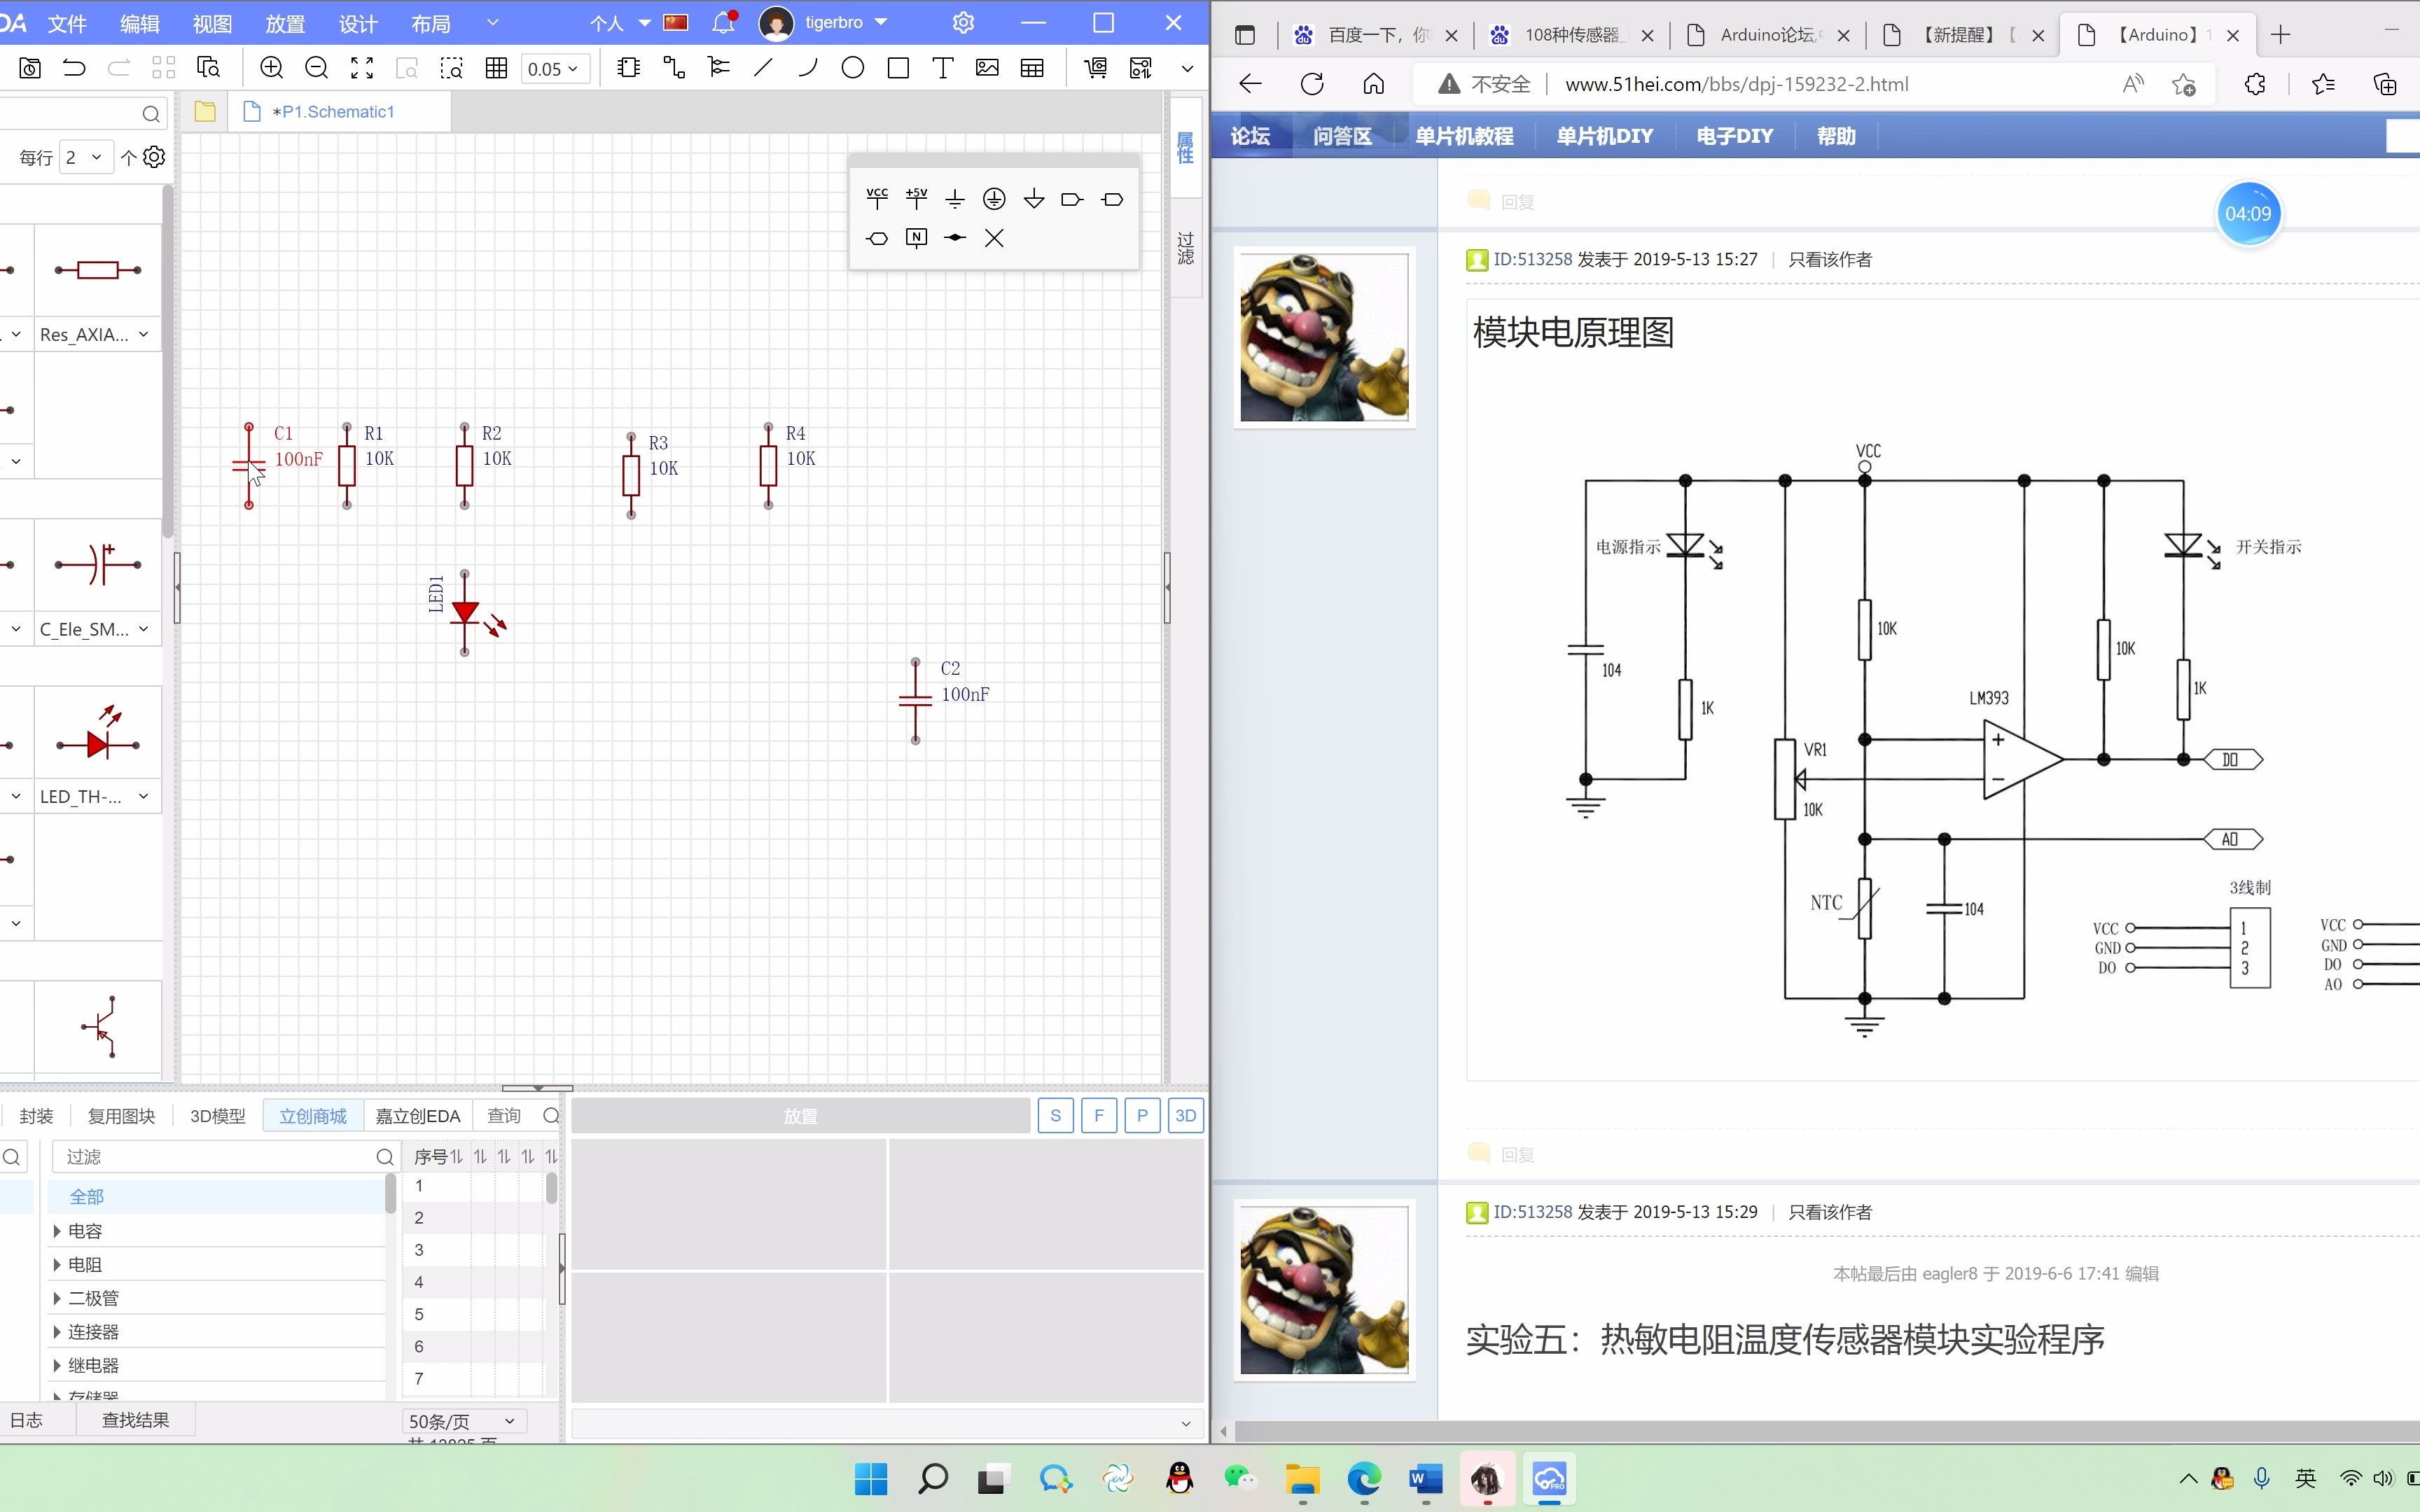This screenshot has height=1512, width=2420.
Task: Select the Circle drawing tool
Action: [x=852, y=68]
